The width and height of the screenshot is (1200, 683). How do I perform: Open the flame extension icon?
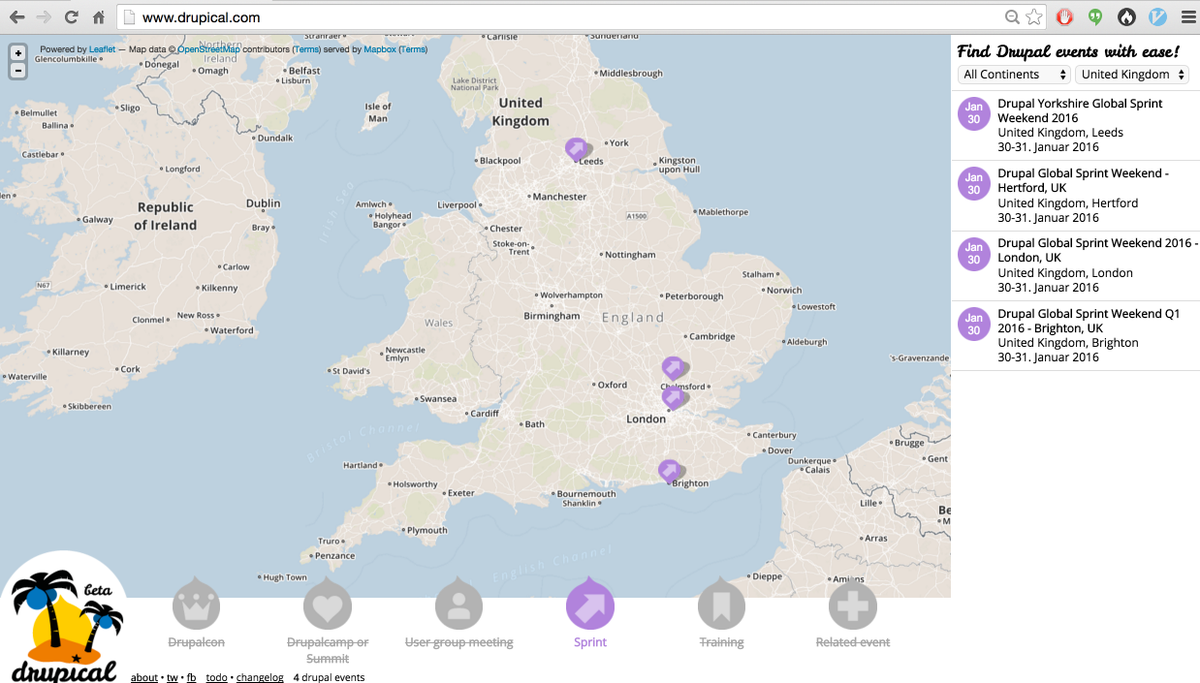click(x=1127, y=17)
